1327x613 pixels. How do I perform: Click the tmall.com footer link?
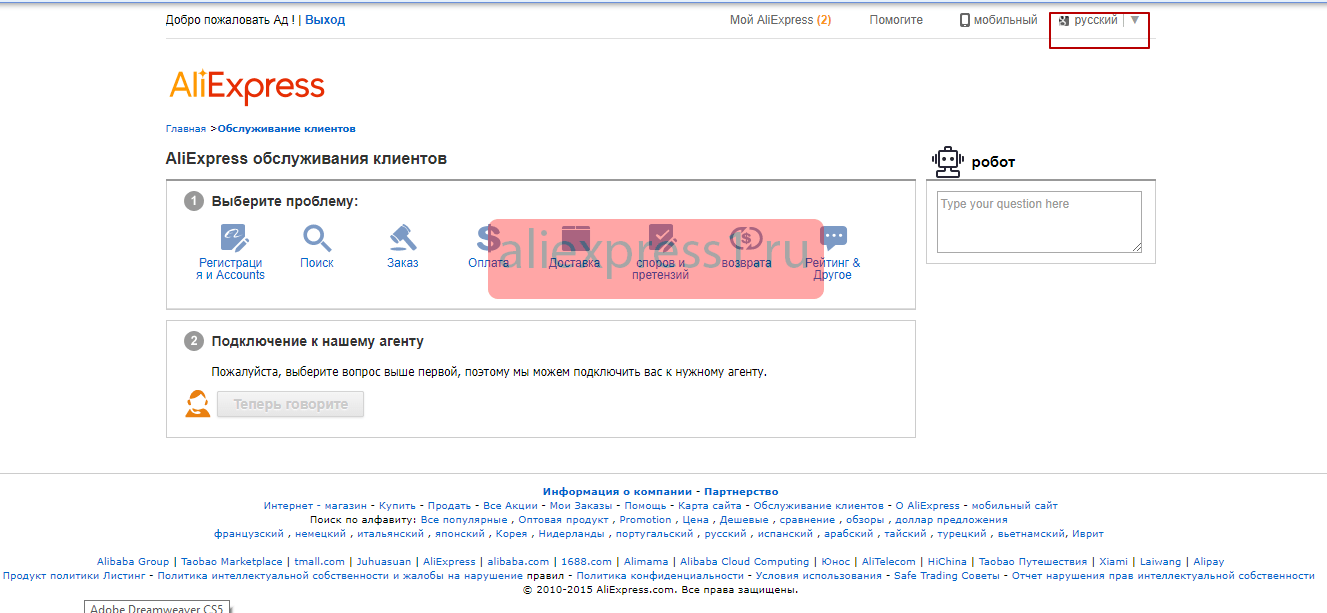tap(320, 562)
